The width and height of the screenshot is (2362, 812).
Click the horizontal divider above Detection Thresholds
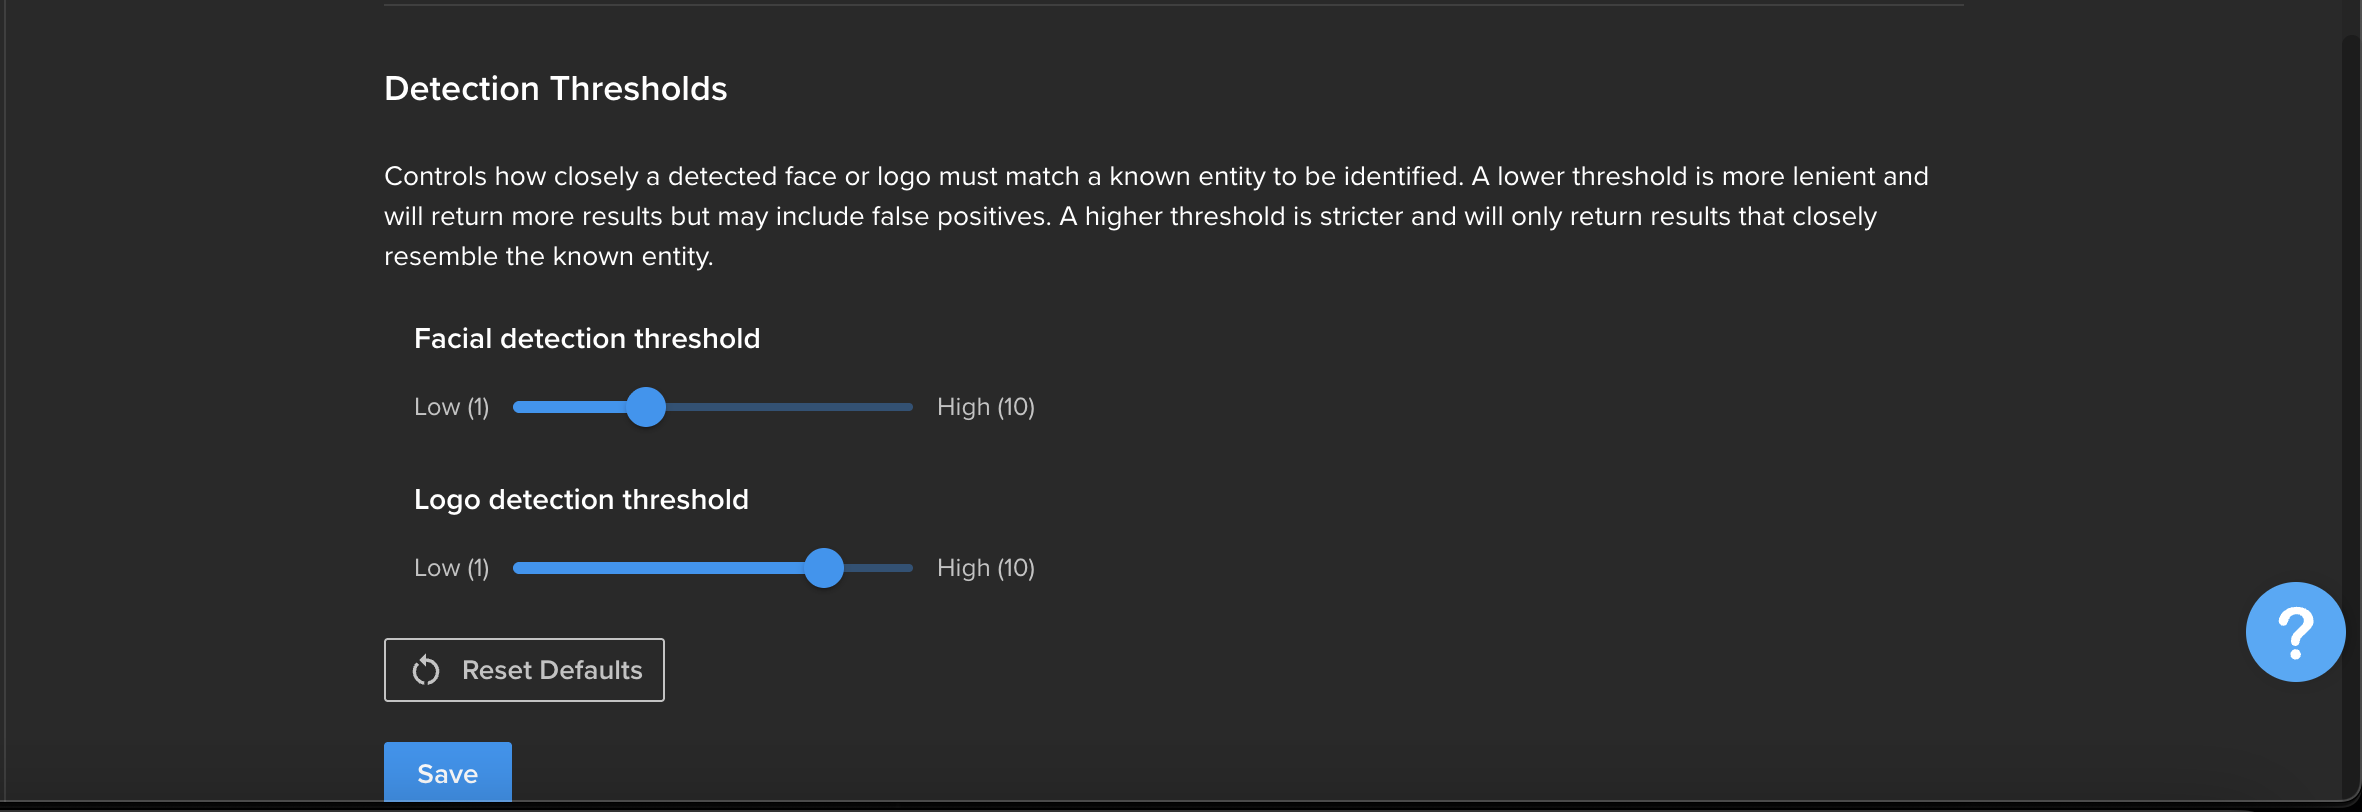[x=1174, y=5]
